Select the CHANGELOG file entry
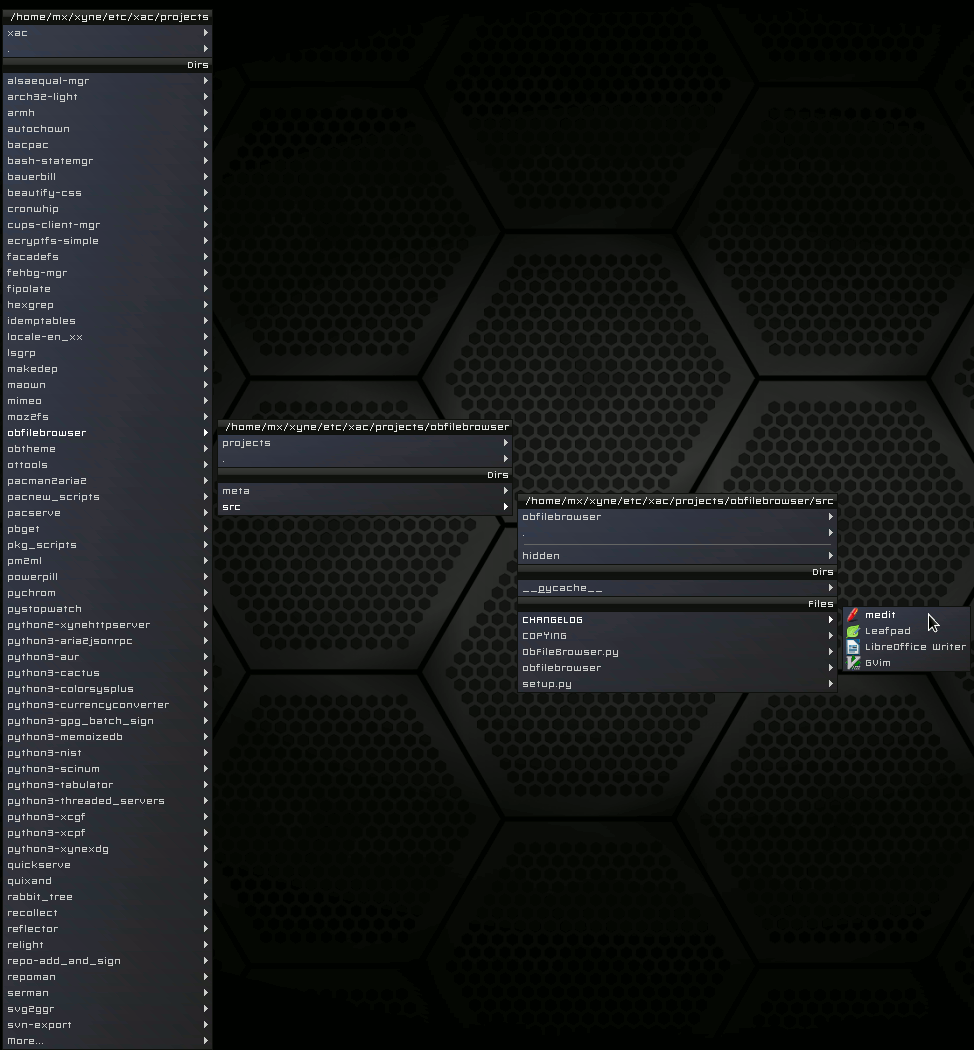The width and height of the screenshot is (974, 1050). click(552, 620)
